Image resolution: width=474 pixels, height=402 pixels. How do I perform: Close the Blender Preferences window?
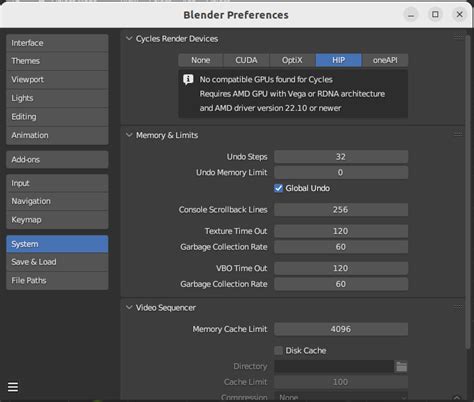tap(459, 15)
